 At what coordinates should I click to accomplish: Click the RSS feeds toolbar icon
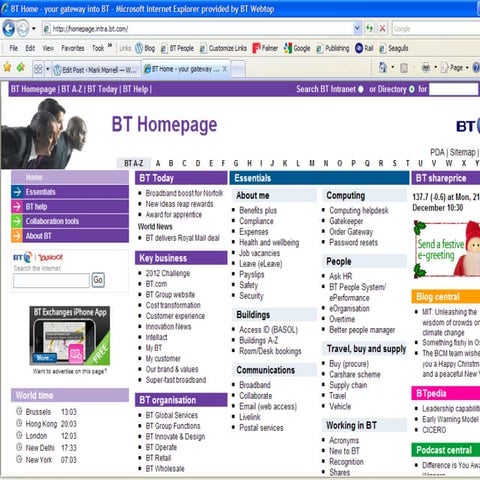point(404,68)
